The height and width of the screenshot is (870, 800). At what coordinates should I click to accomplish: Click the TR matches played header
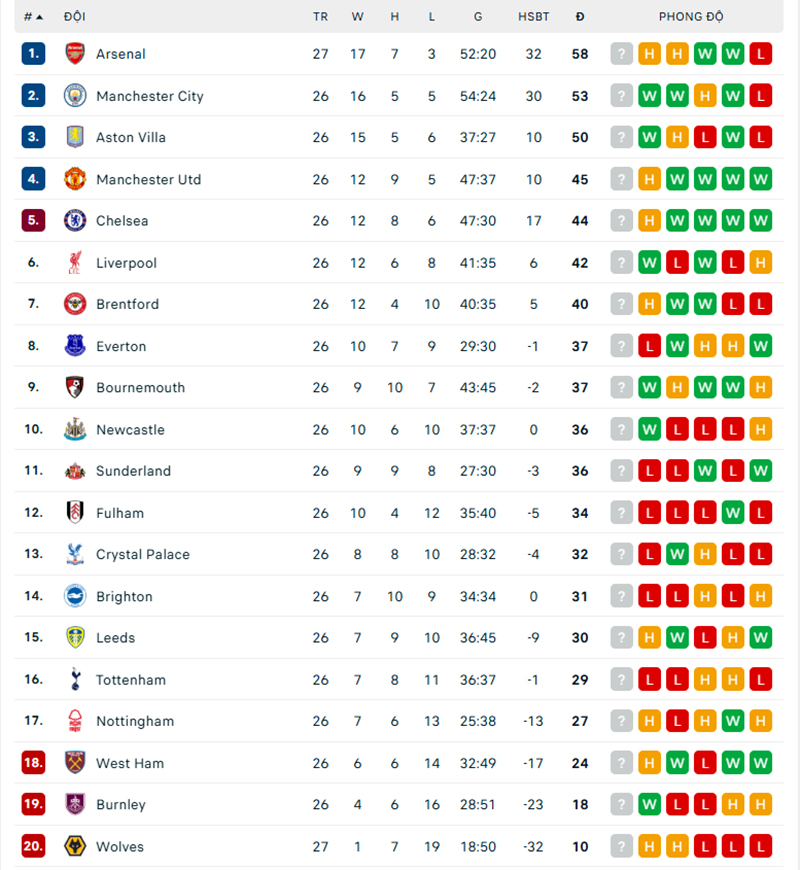point(320,17)
